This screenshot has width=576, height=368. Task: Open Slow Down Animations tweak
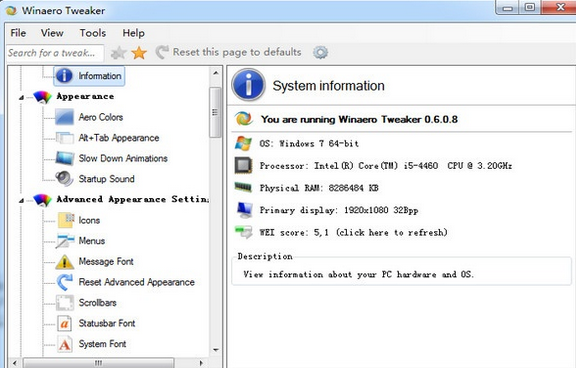pos(123,158)
